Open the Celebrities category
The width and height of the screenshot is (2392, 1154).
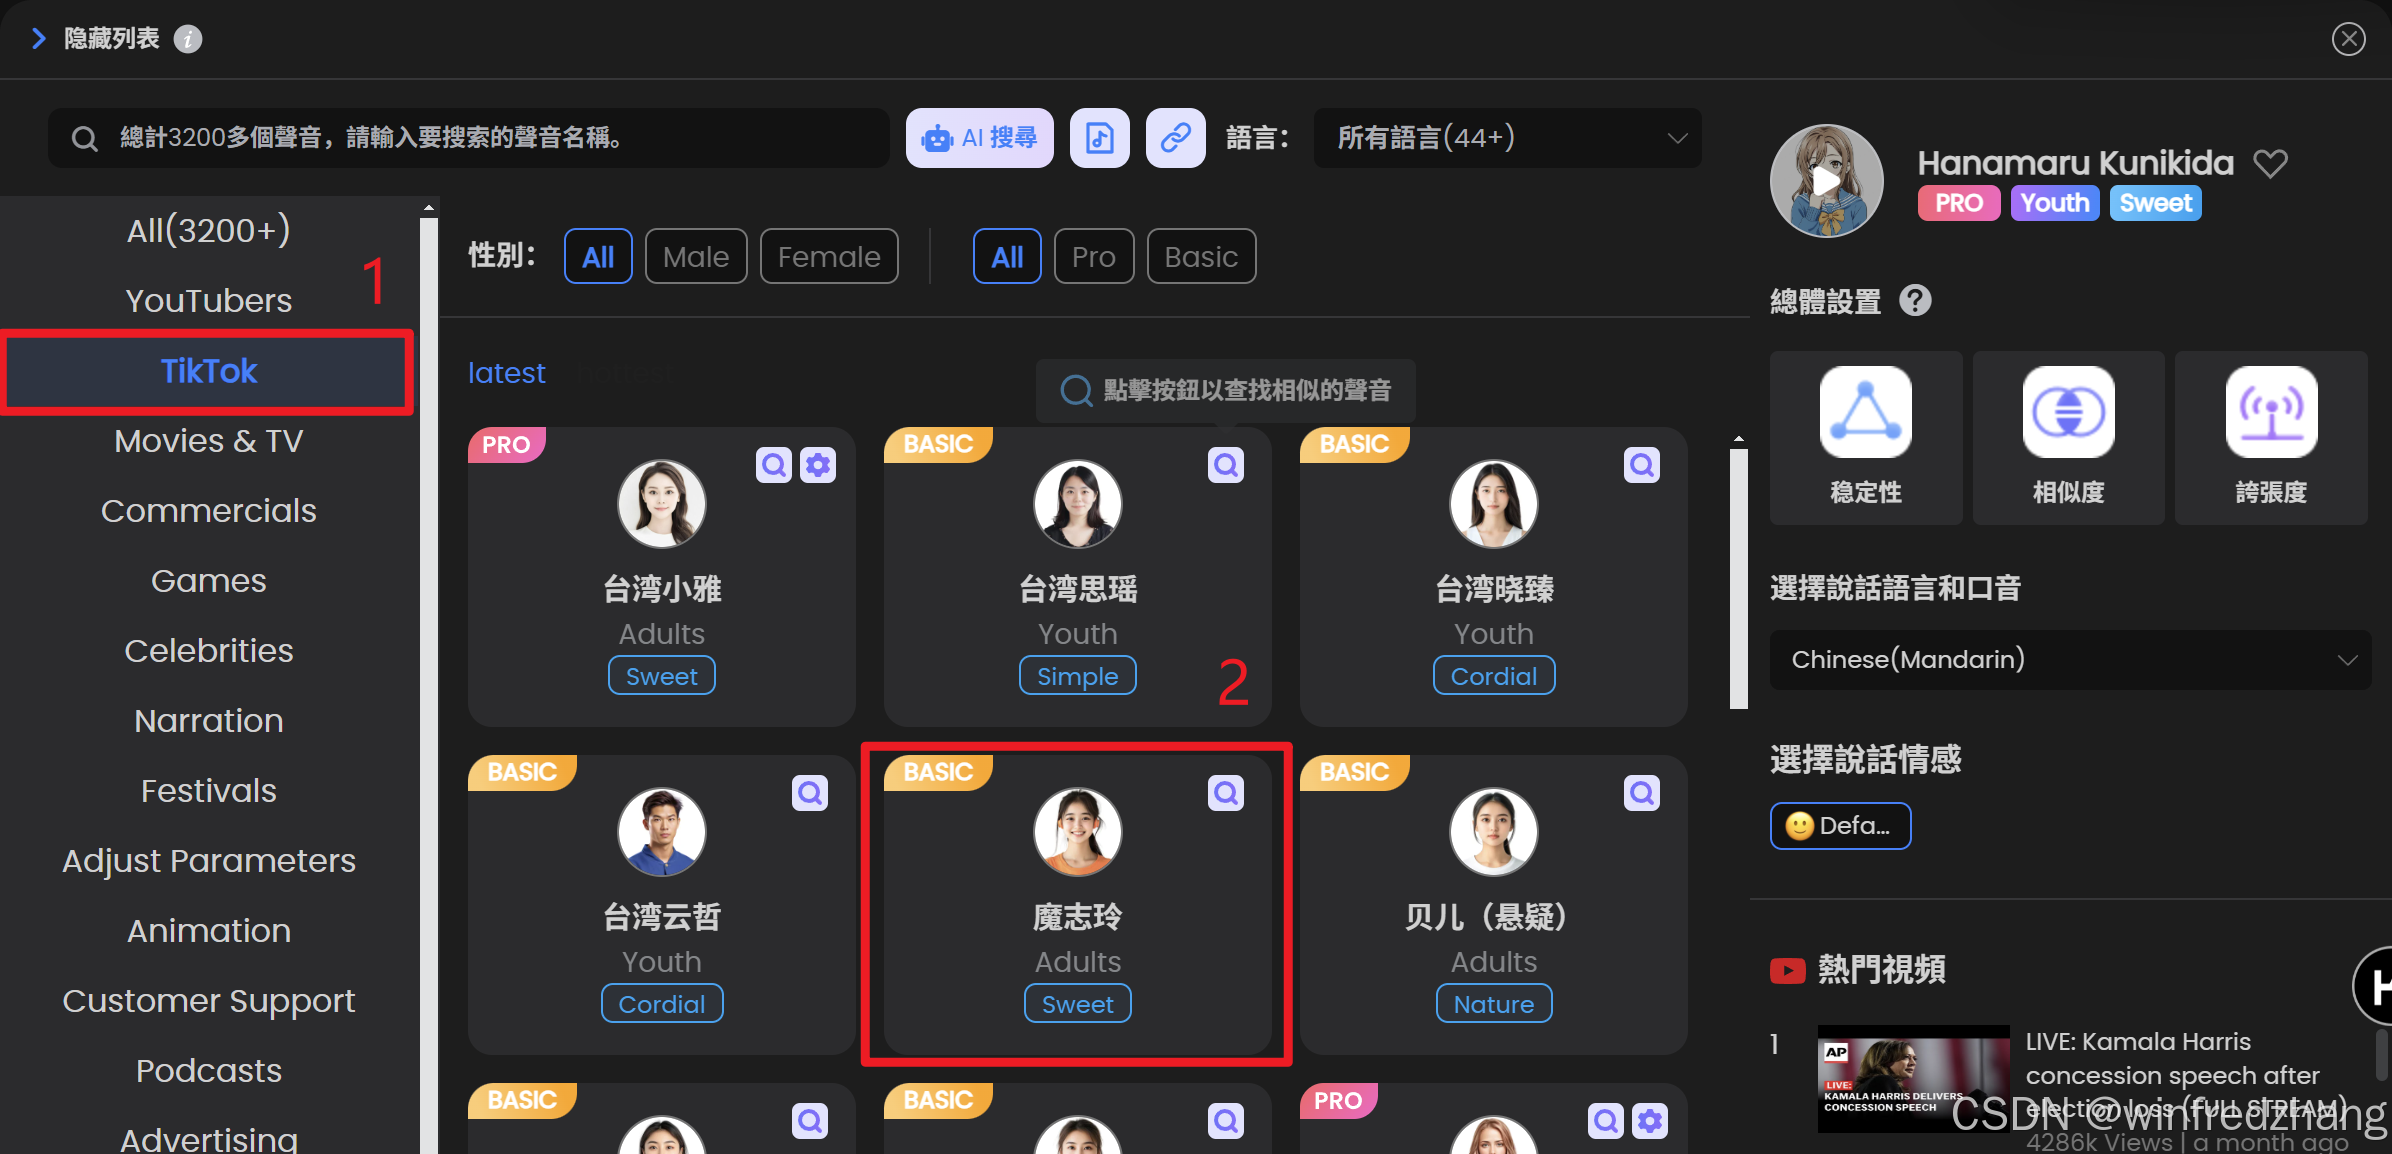point(209,651)
